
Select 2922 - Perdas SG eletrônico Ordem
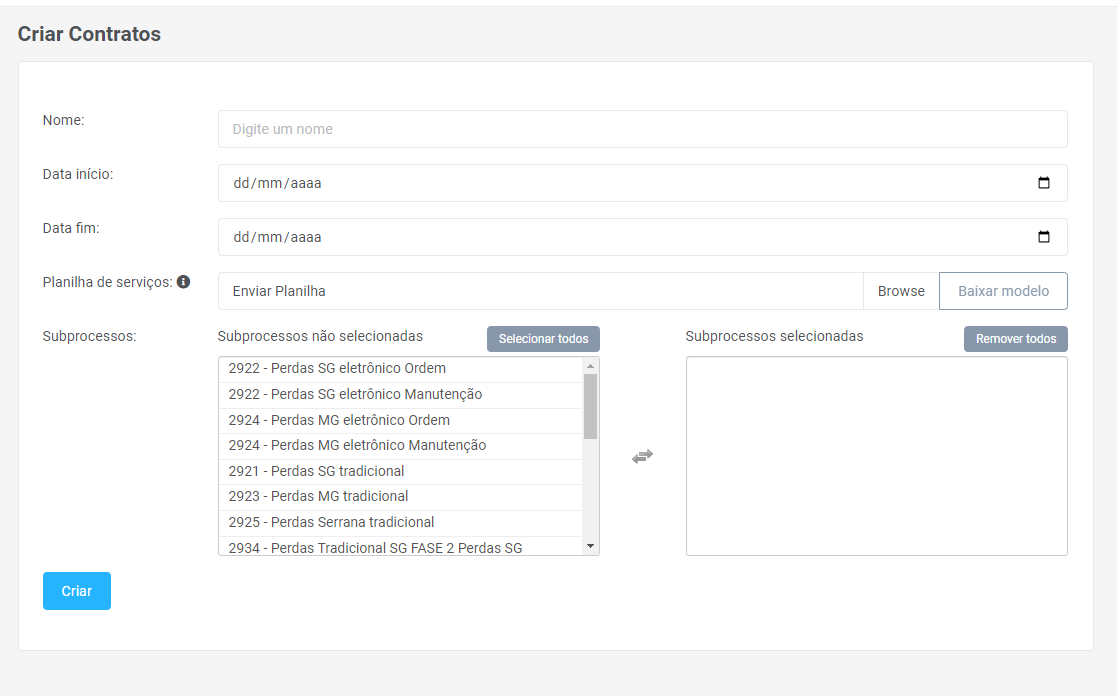point(337,368)
